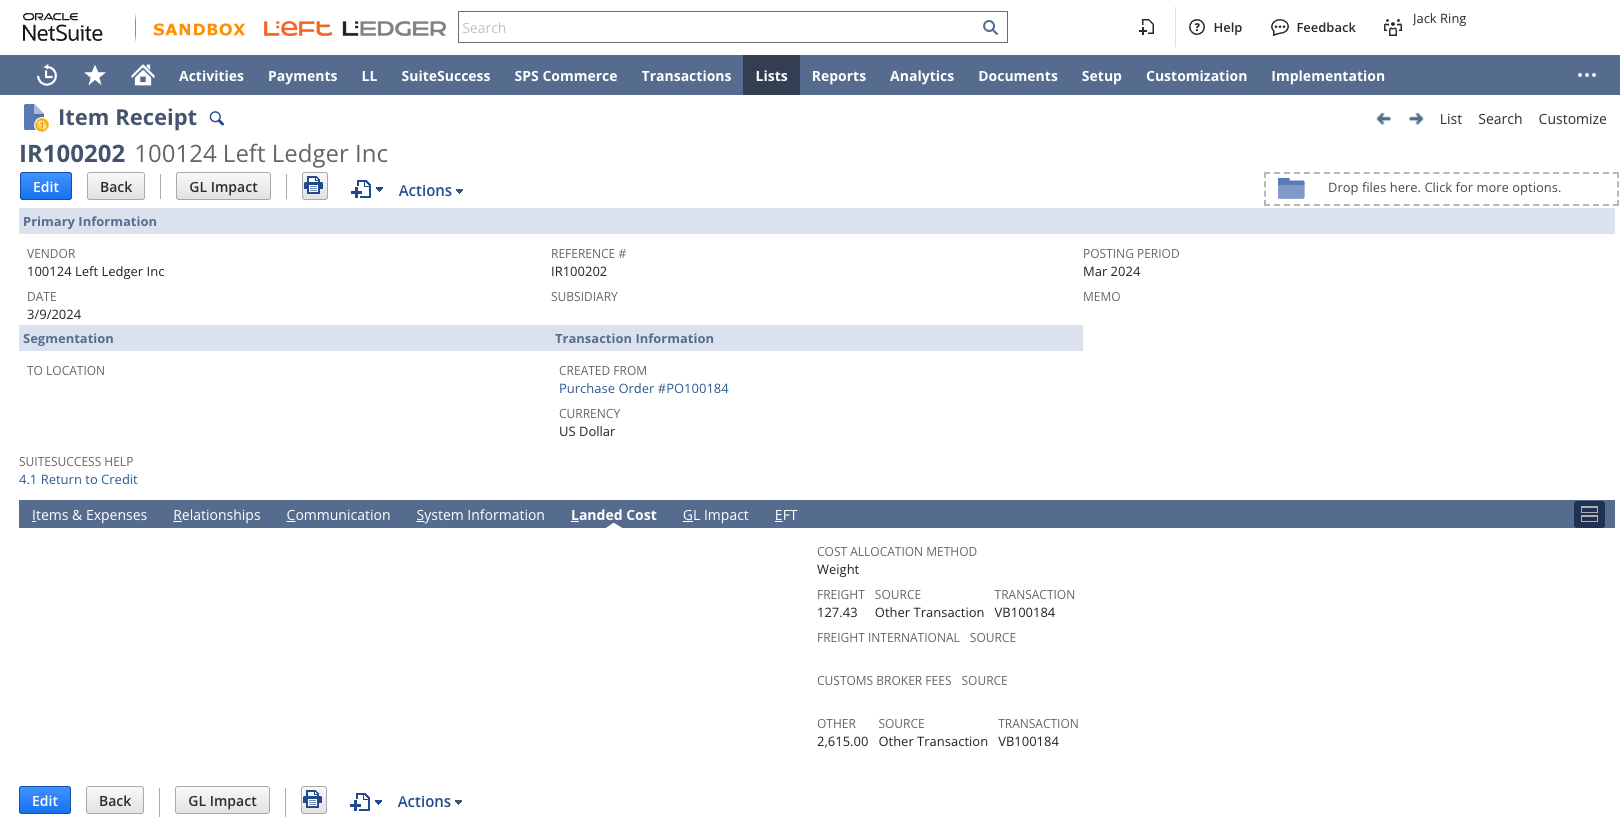Switch to the GL Impact subtab
1620x835 pixels.
tap(716, 515)
